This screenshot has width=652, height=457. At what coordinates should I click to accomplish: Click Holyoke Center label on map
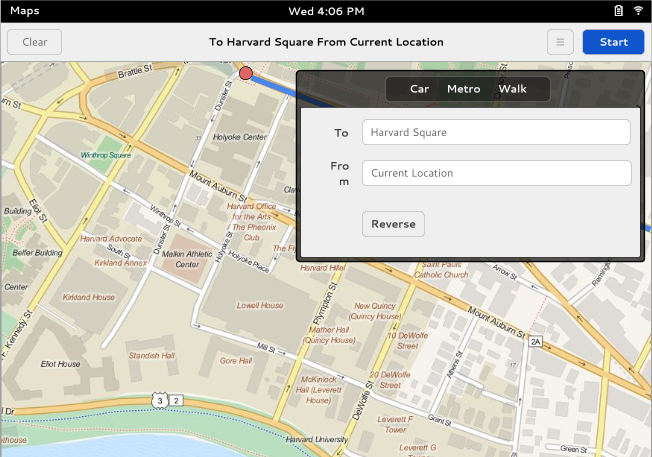[240, 137]
